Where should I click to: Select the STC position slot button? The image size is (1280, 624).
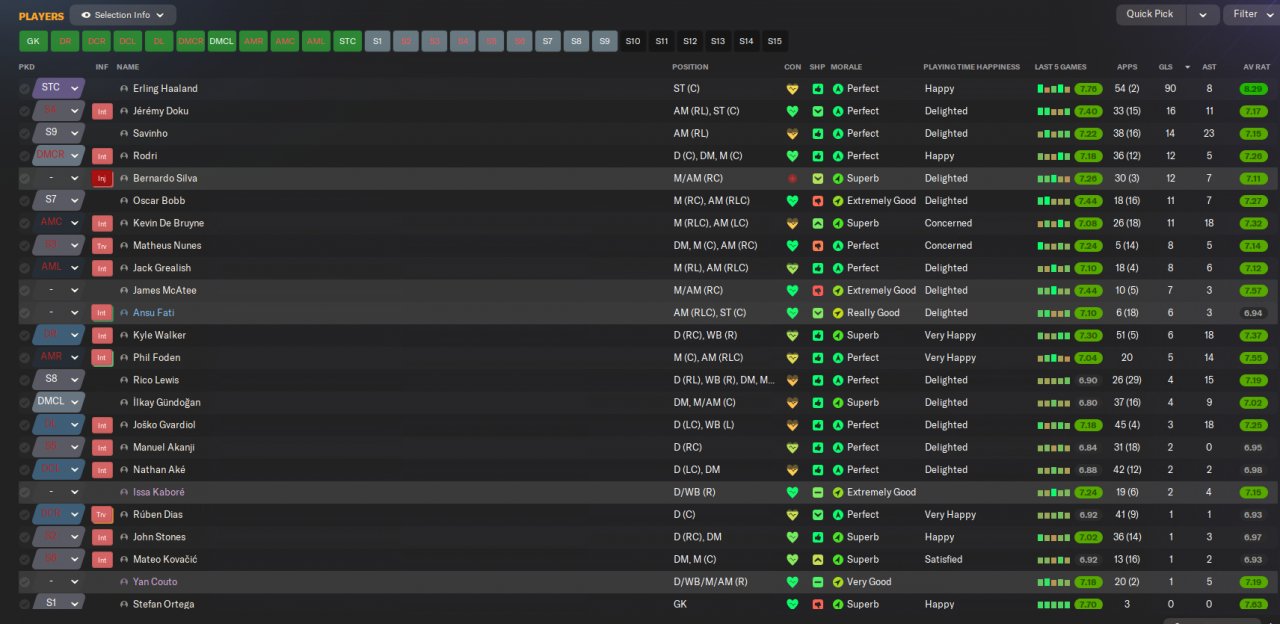(347, 41)
